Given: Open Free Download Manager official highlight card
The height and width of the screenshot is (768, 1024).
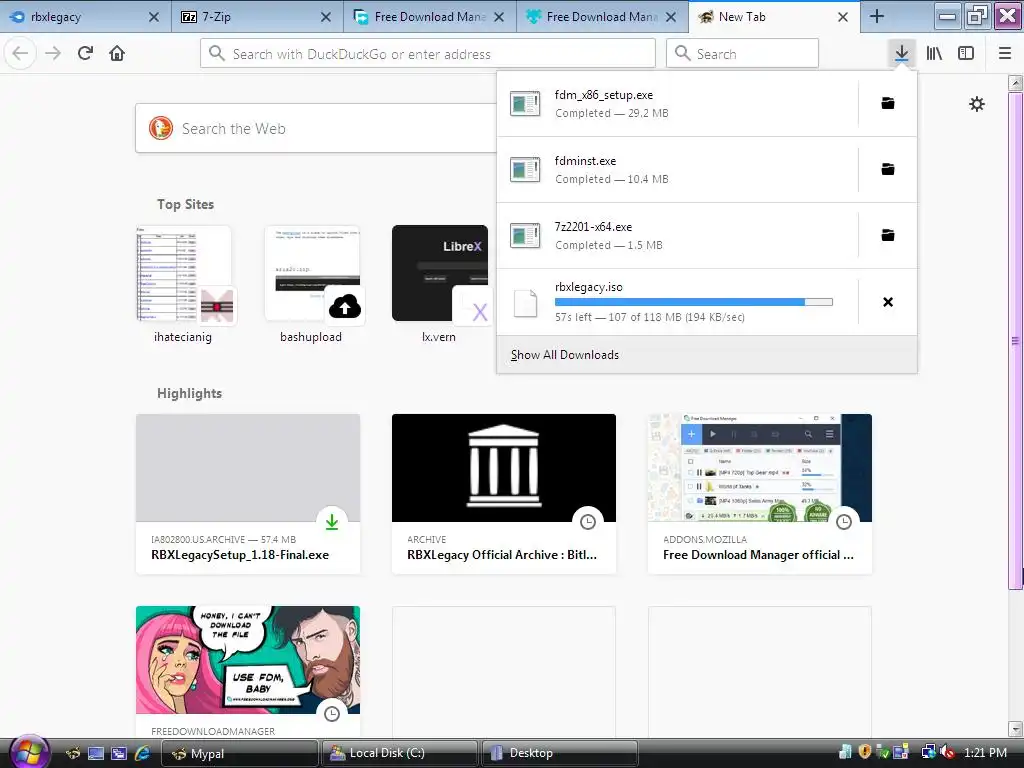Looking at the screenshot, I should point(760,494).
